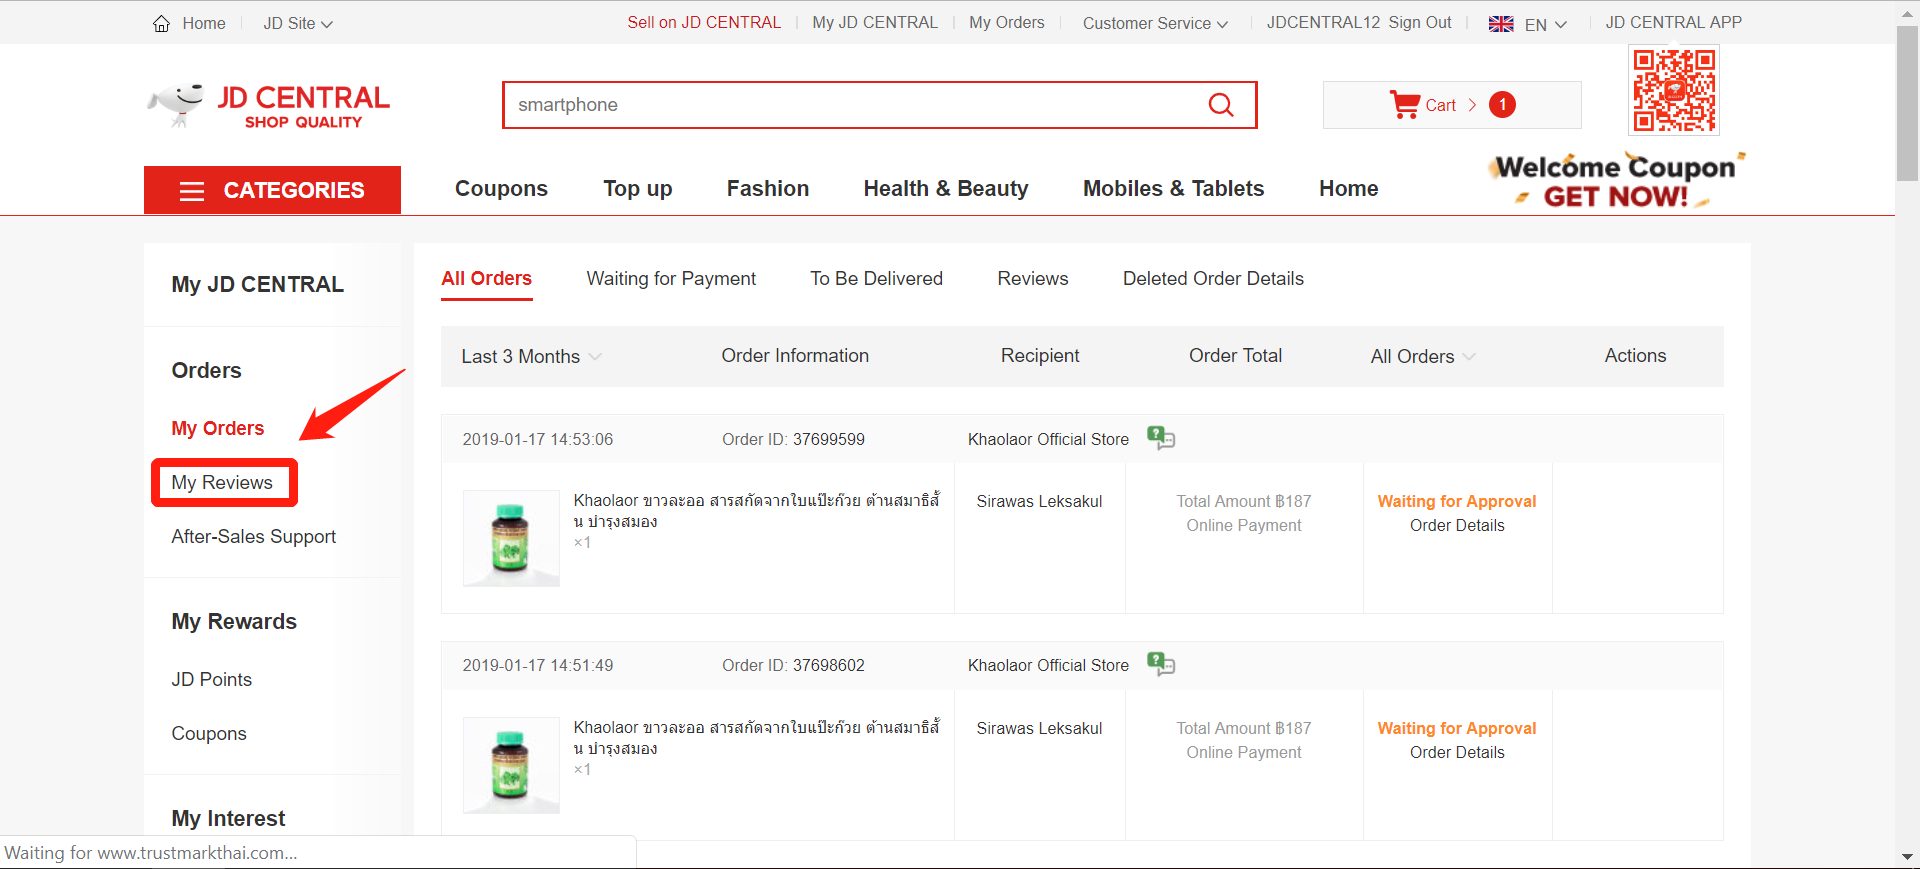Click Sell on JD CENTRAL link
Viewport: 1920px width, 869px height.
[704, 23]
